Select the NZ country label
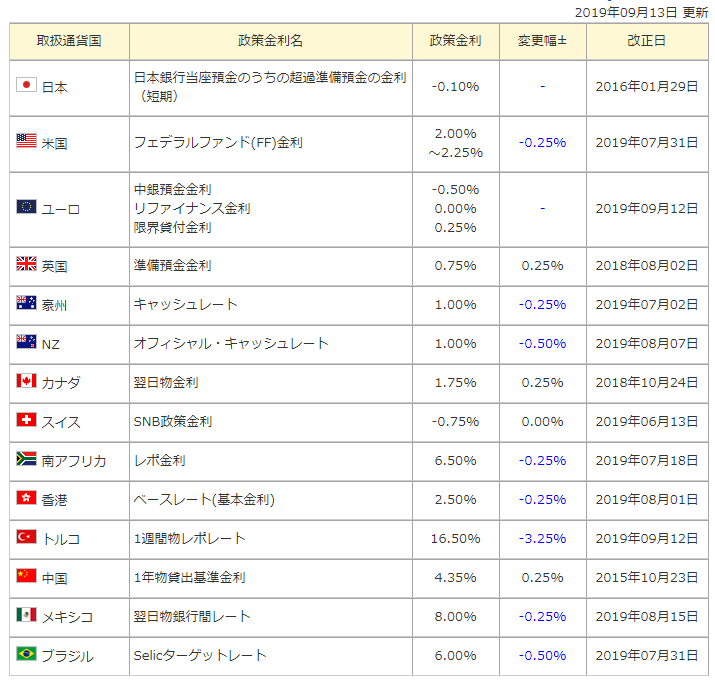Image resolution: width=715 pixels, height=681 pixels. point(51,345)
